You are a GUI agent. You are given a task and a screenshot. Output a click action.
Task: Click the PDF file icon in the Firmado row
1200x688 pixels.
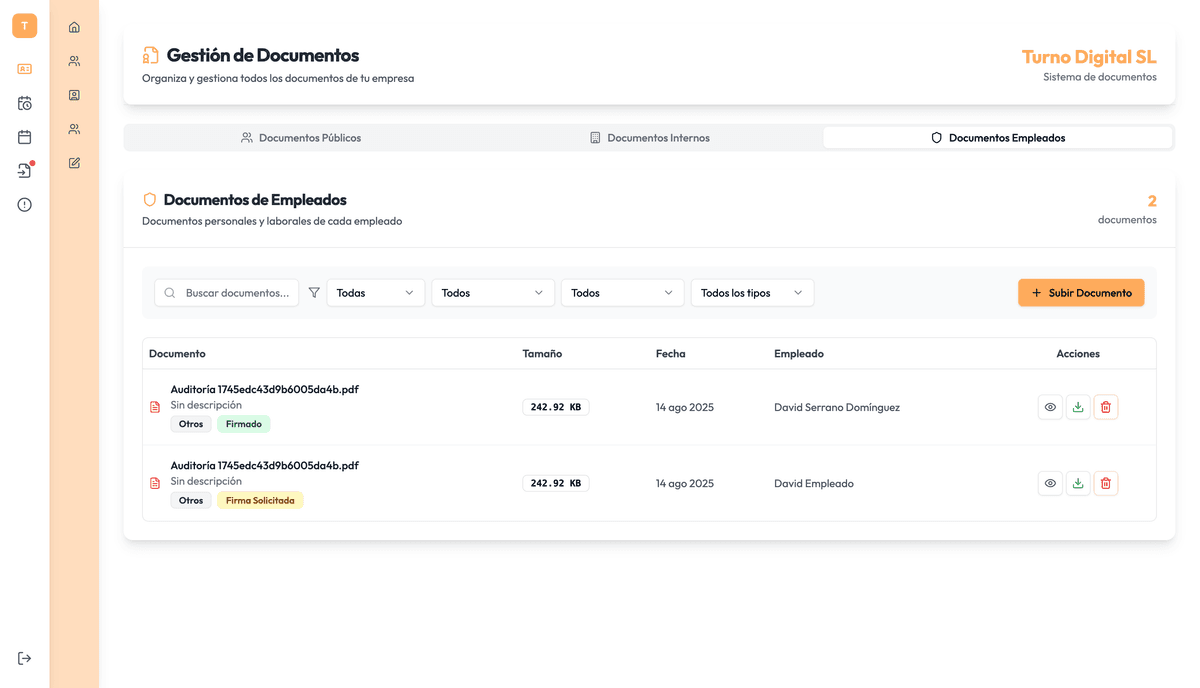(155, 407)
